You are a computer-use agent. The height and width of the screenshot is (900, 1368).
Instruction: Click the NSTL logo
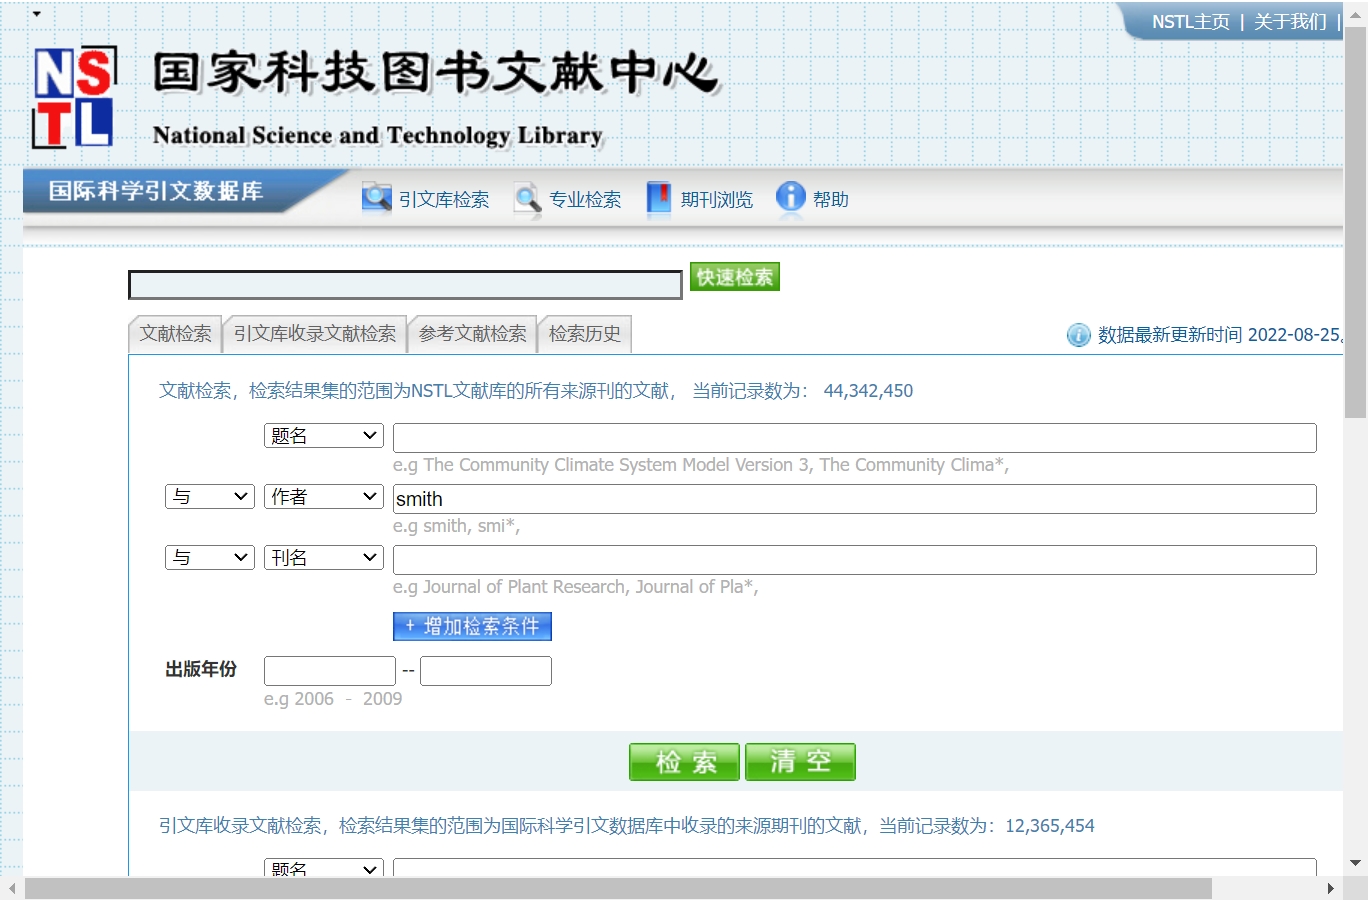pyautogui.click(x=75, y=97)
